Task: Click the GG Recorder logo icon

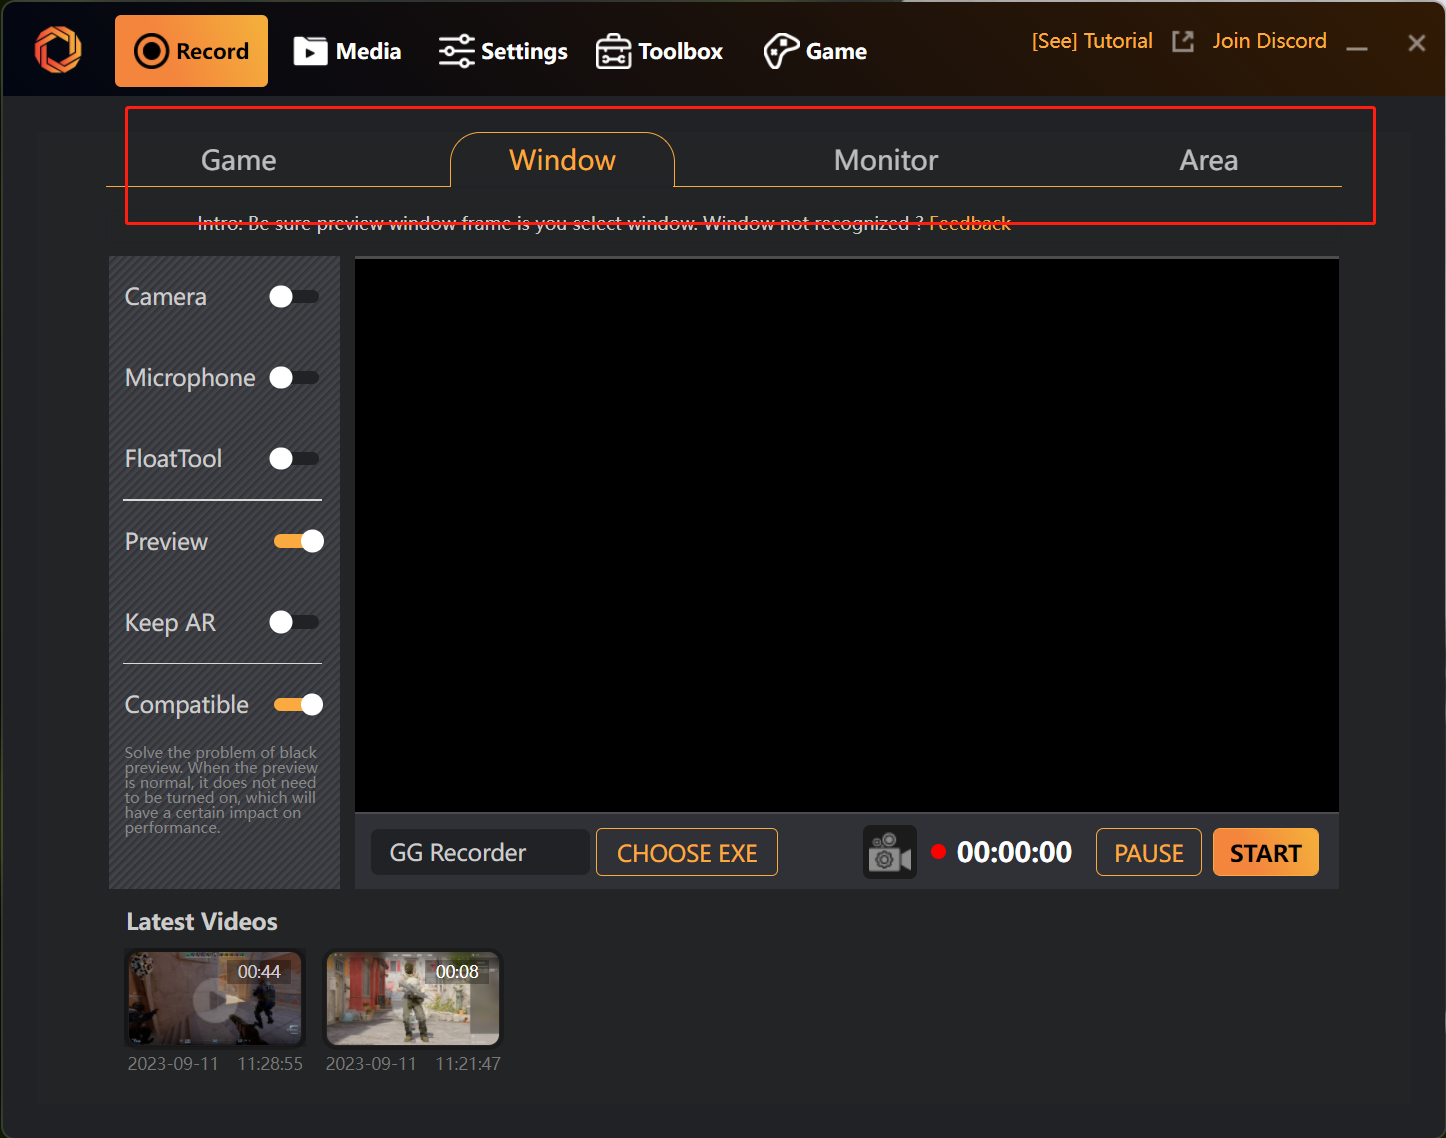Action: [58, 50]
